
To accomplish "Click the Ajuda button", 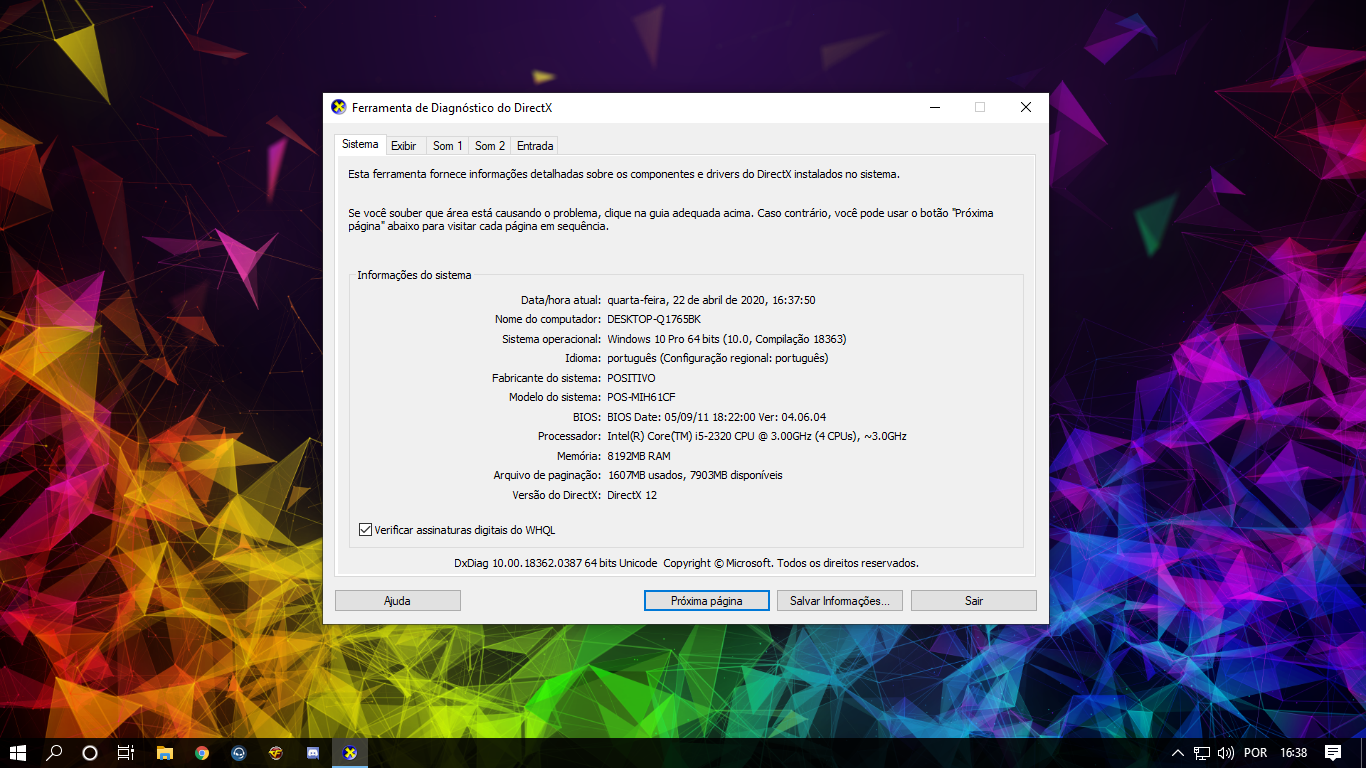I will tap(398, 601).
